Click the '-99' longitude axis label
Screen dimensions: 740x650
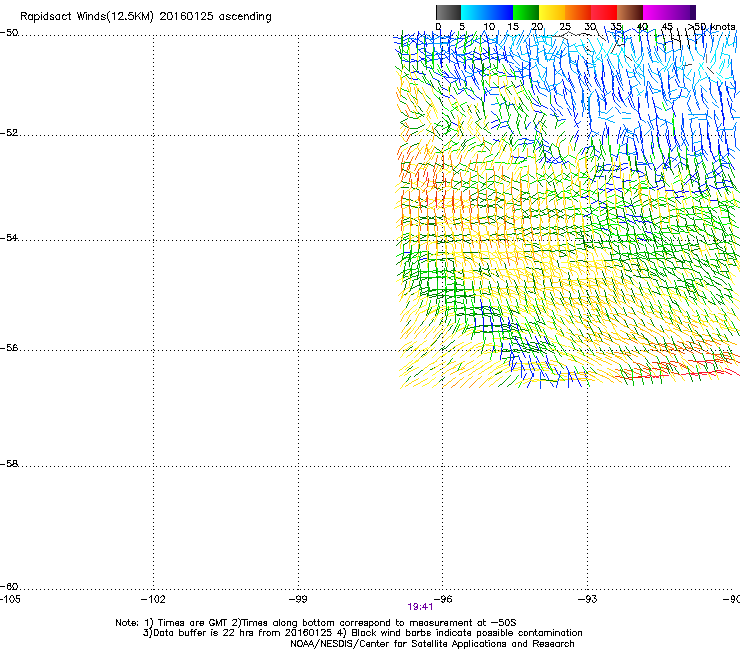click(298, 599)
